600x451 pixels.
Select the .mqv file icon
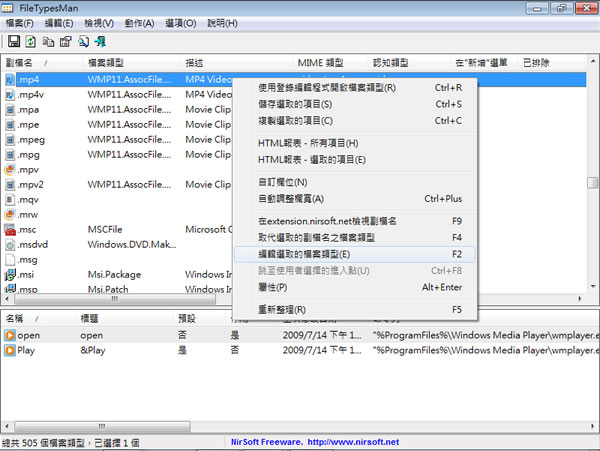pyautogui.click(x=10, y=200)
